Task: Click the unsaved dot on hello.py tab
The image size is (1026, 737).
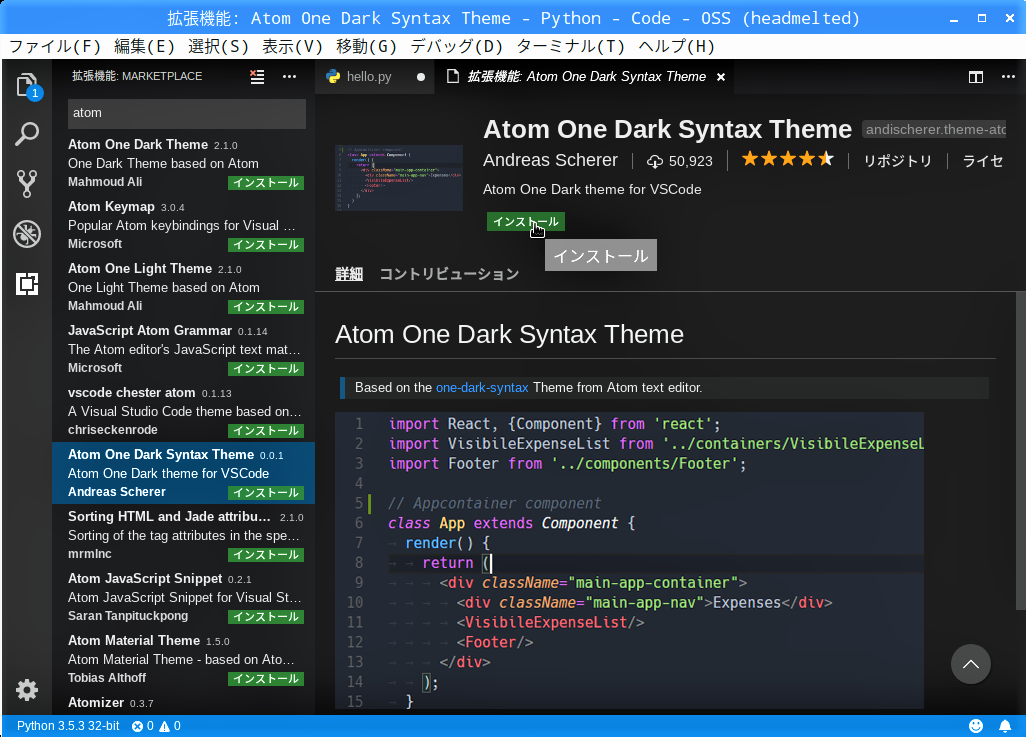Action: point(421,77)
